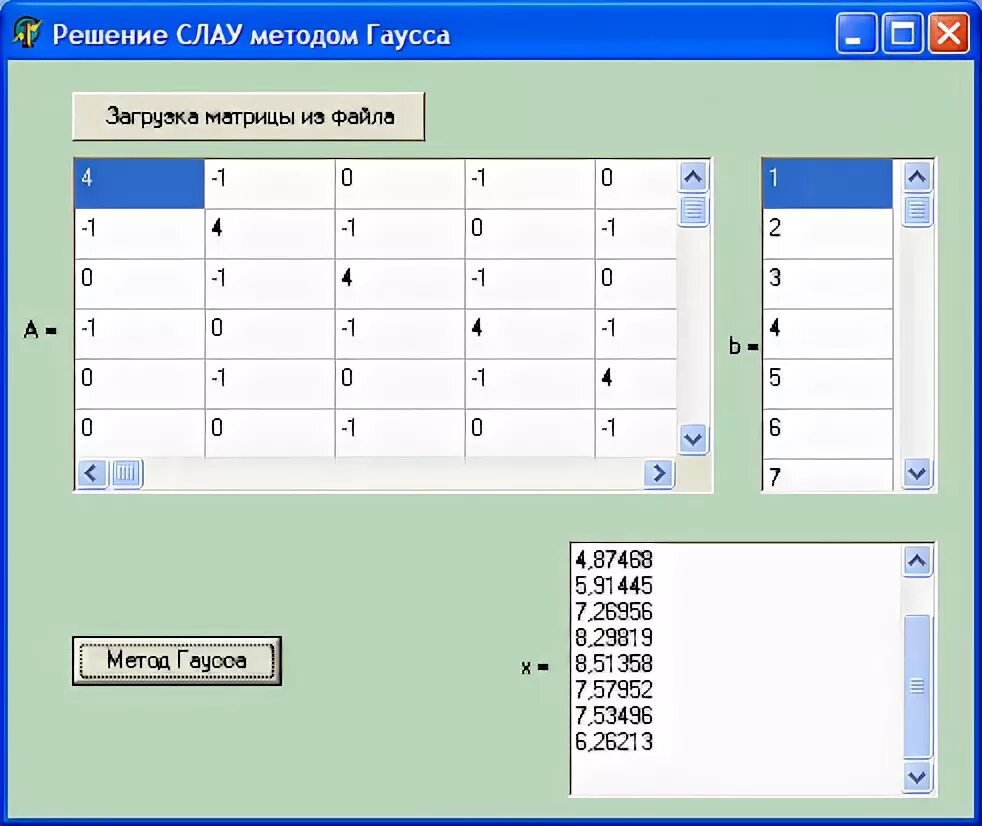Click result value 7,53496

[x=614, y=715]
